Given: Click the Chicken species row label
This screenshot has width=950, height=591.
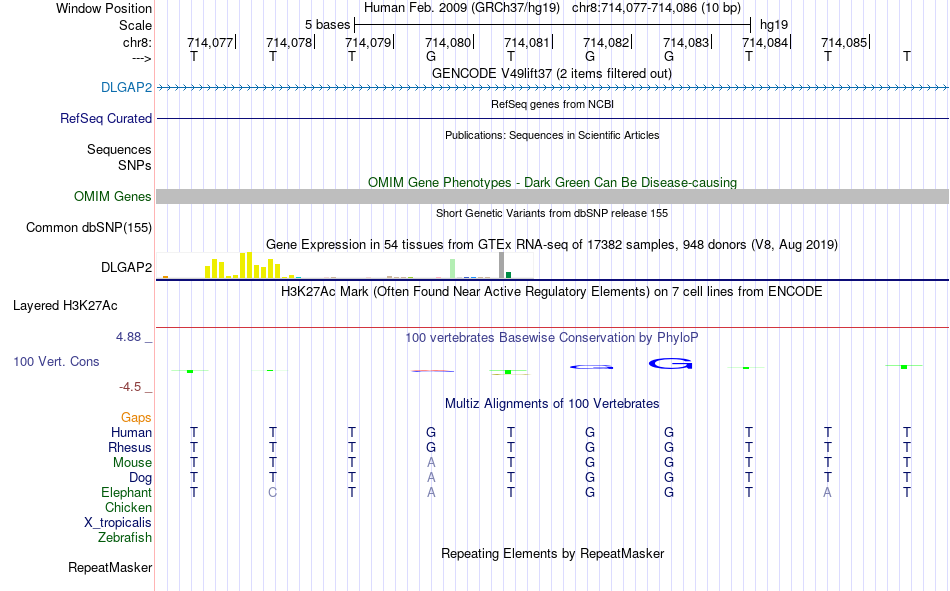Looking at the screenshot, I should tap(128, 507).
